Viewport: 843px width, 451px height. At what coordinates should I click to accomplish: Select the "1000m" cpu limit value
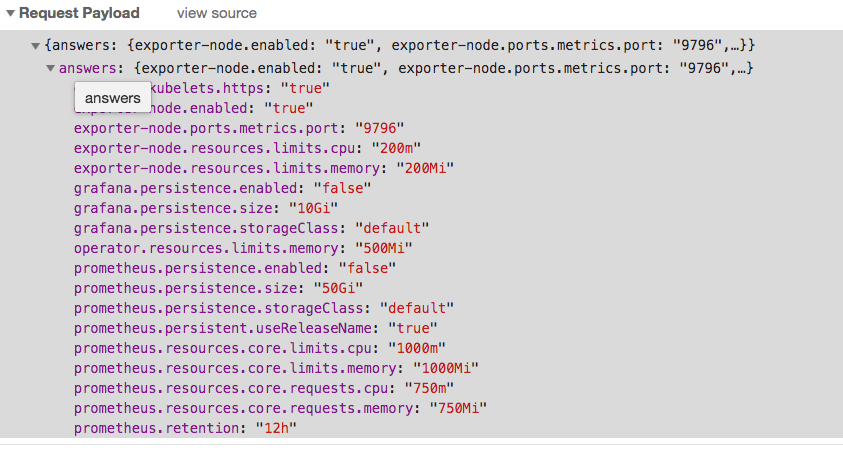pos(417,348)
